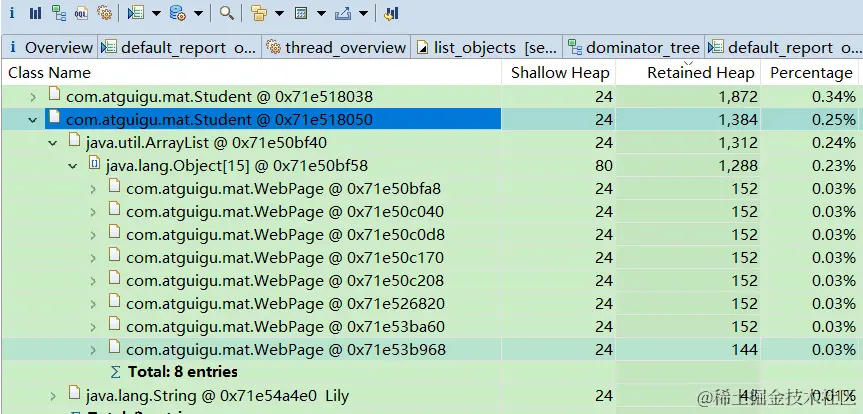
Task: Click the object icon of WebPage @ 0x71e50bfa8
Action: (114, 187)
